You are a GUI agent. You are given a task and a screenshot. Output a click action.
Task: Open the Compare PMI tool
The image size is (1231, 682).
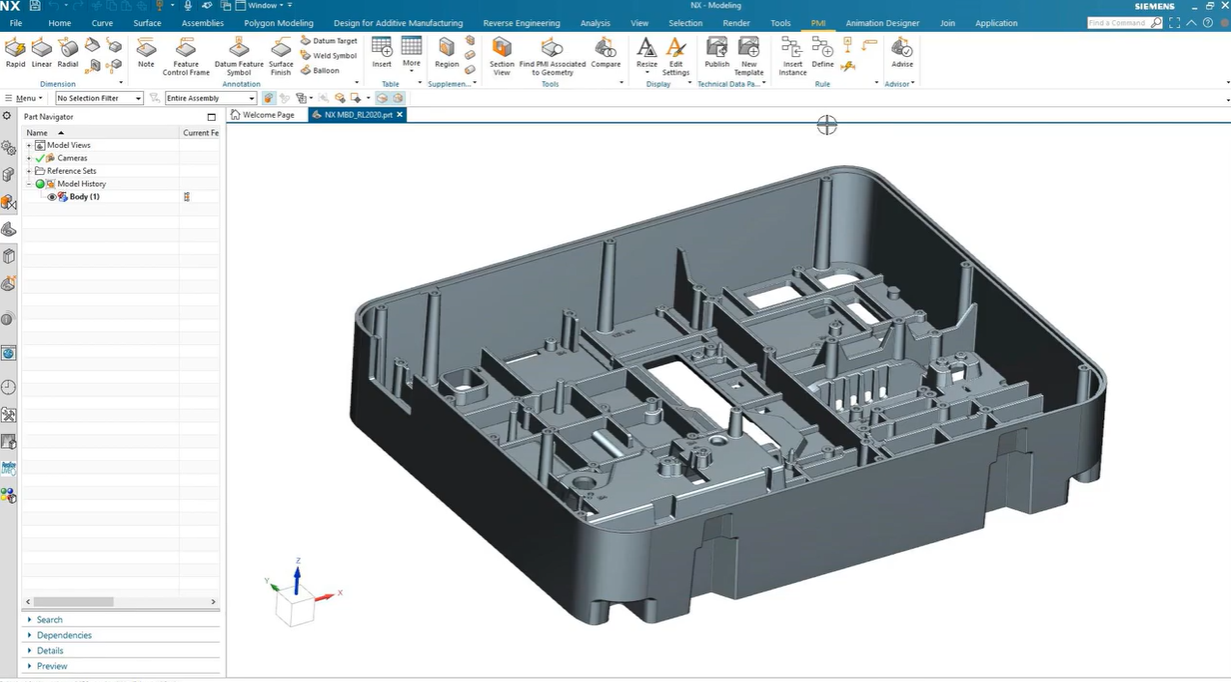tap(606, 53)
